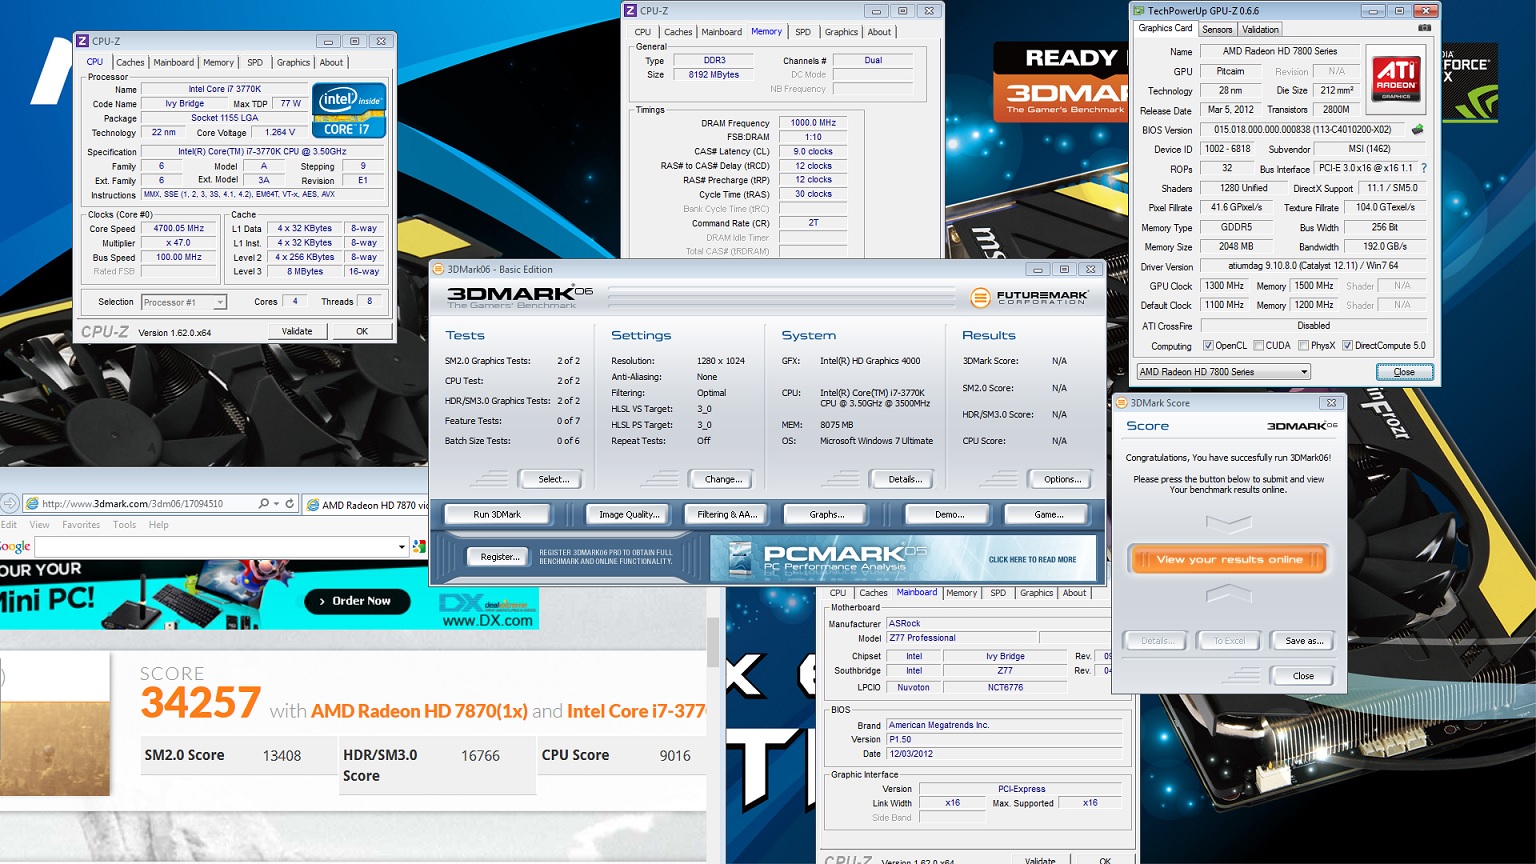Click the Demo... button

pos(949,514)
